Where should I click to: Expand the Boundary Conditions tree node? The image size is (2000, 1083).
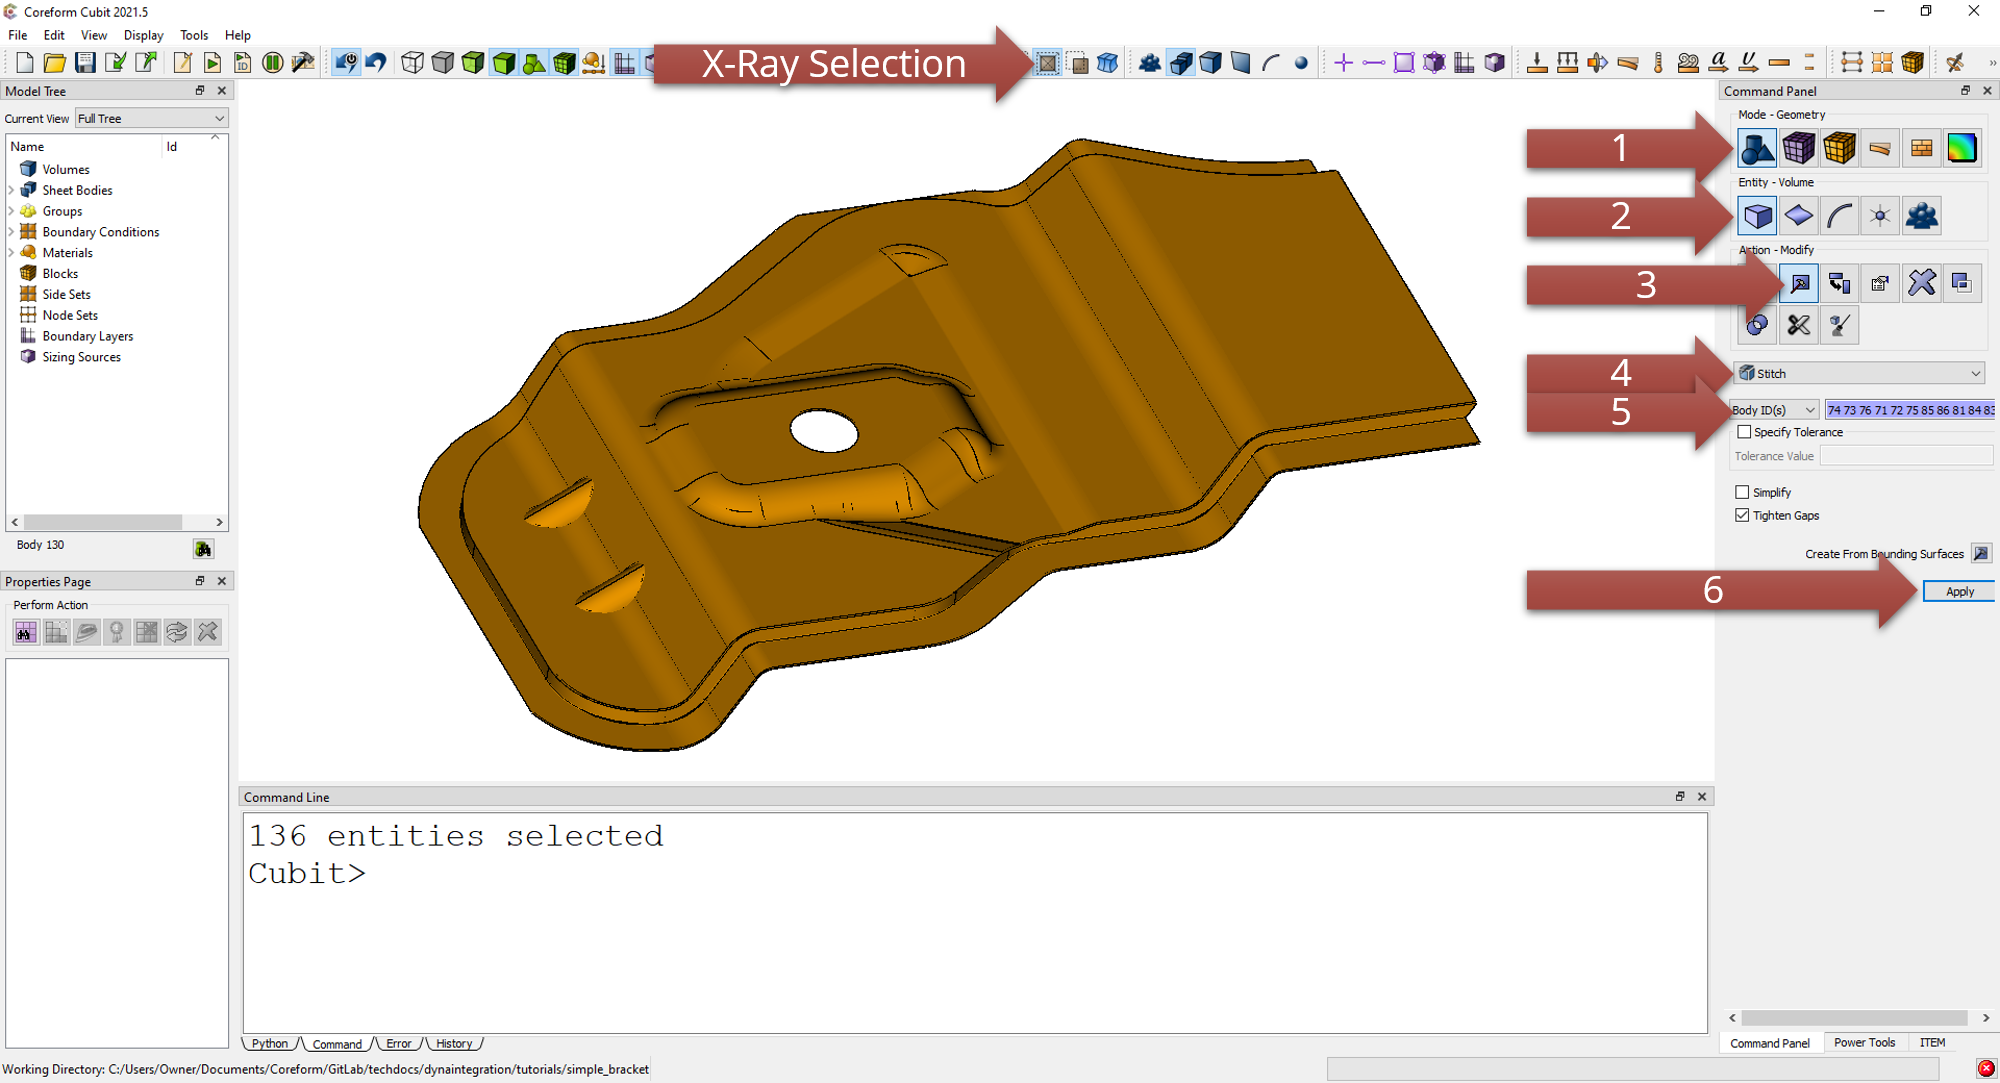[12, 232]
